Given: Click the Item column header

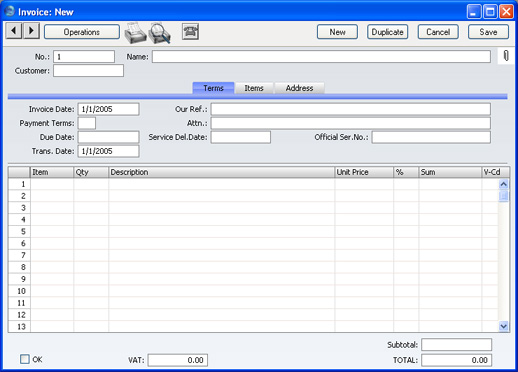Looking at the screenshot, I should [x=52, y=172].
